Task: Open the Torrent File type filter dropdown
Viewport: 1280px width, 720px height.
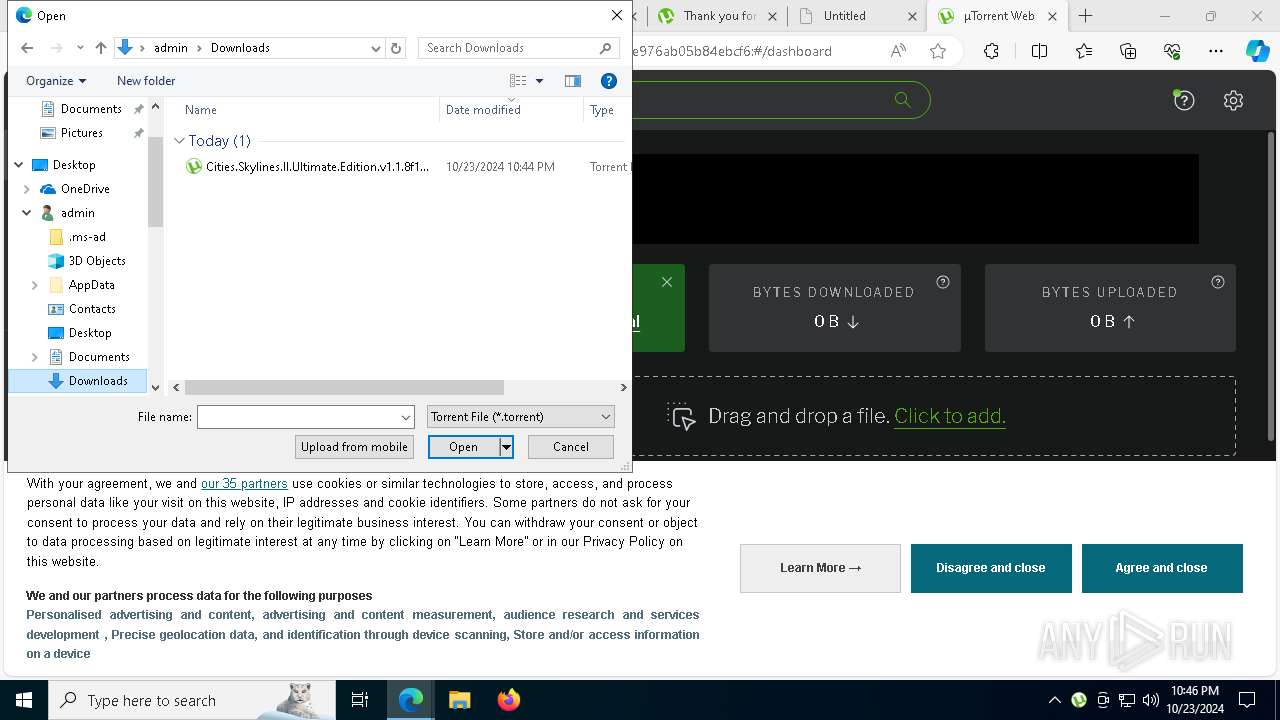Action: tap(521, 417)
